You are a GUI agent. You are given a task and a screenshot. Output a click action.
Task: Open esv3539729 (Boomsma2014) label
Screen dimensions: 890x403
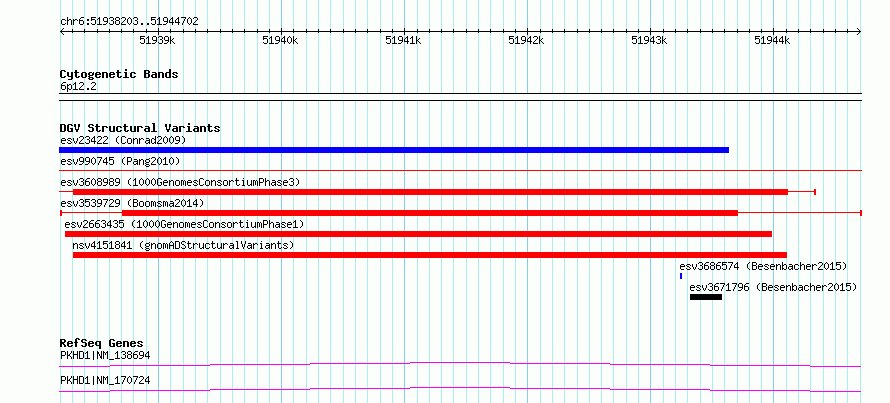132,203
